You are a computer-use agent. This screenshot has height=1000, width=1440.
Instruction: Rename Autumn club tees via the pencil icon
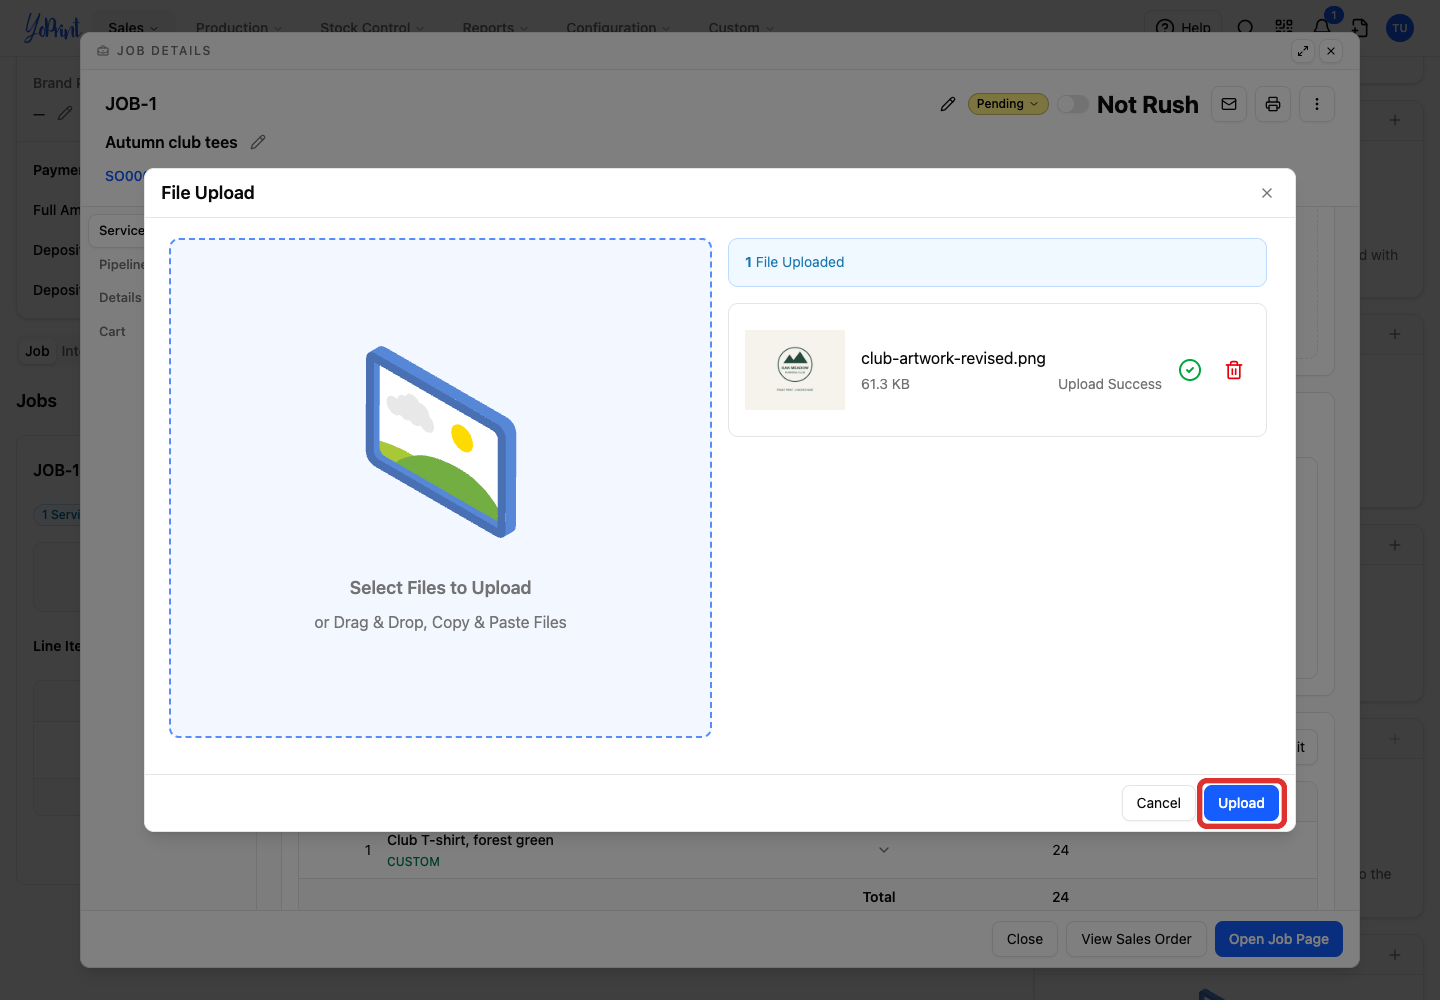pos(258,142)
